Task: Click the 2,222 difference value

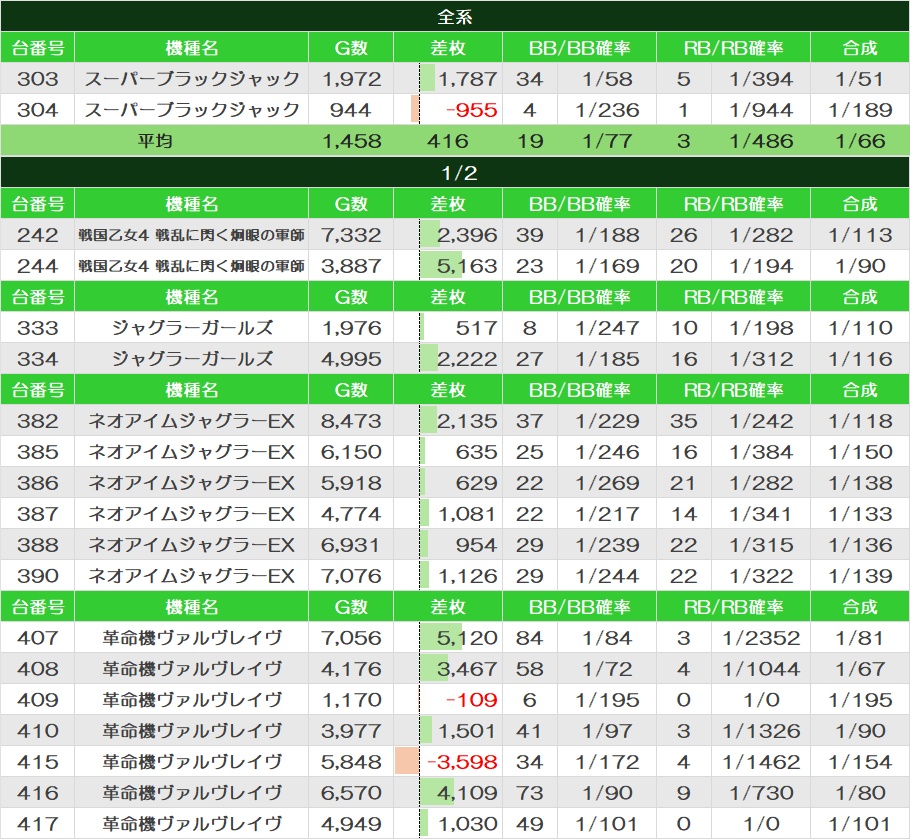Action: coord(467,359)
